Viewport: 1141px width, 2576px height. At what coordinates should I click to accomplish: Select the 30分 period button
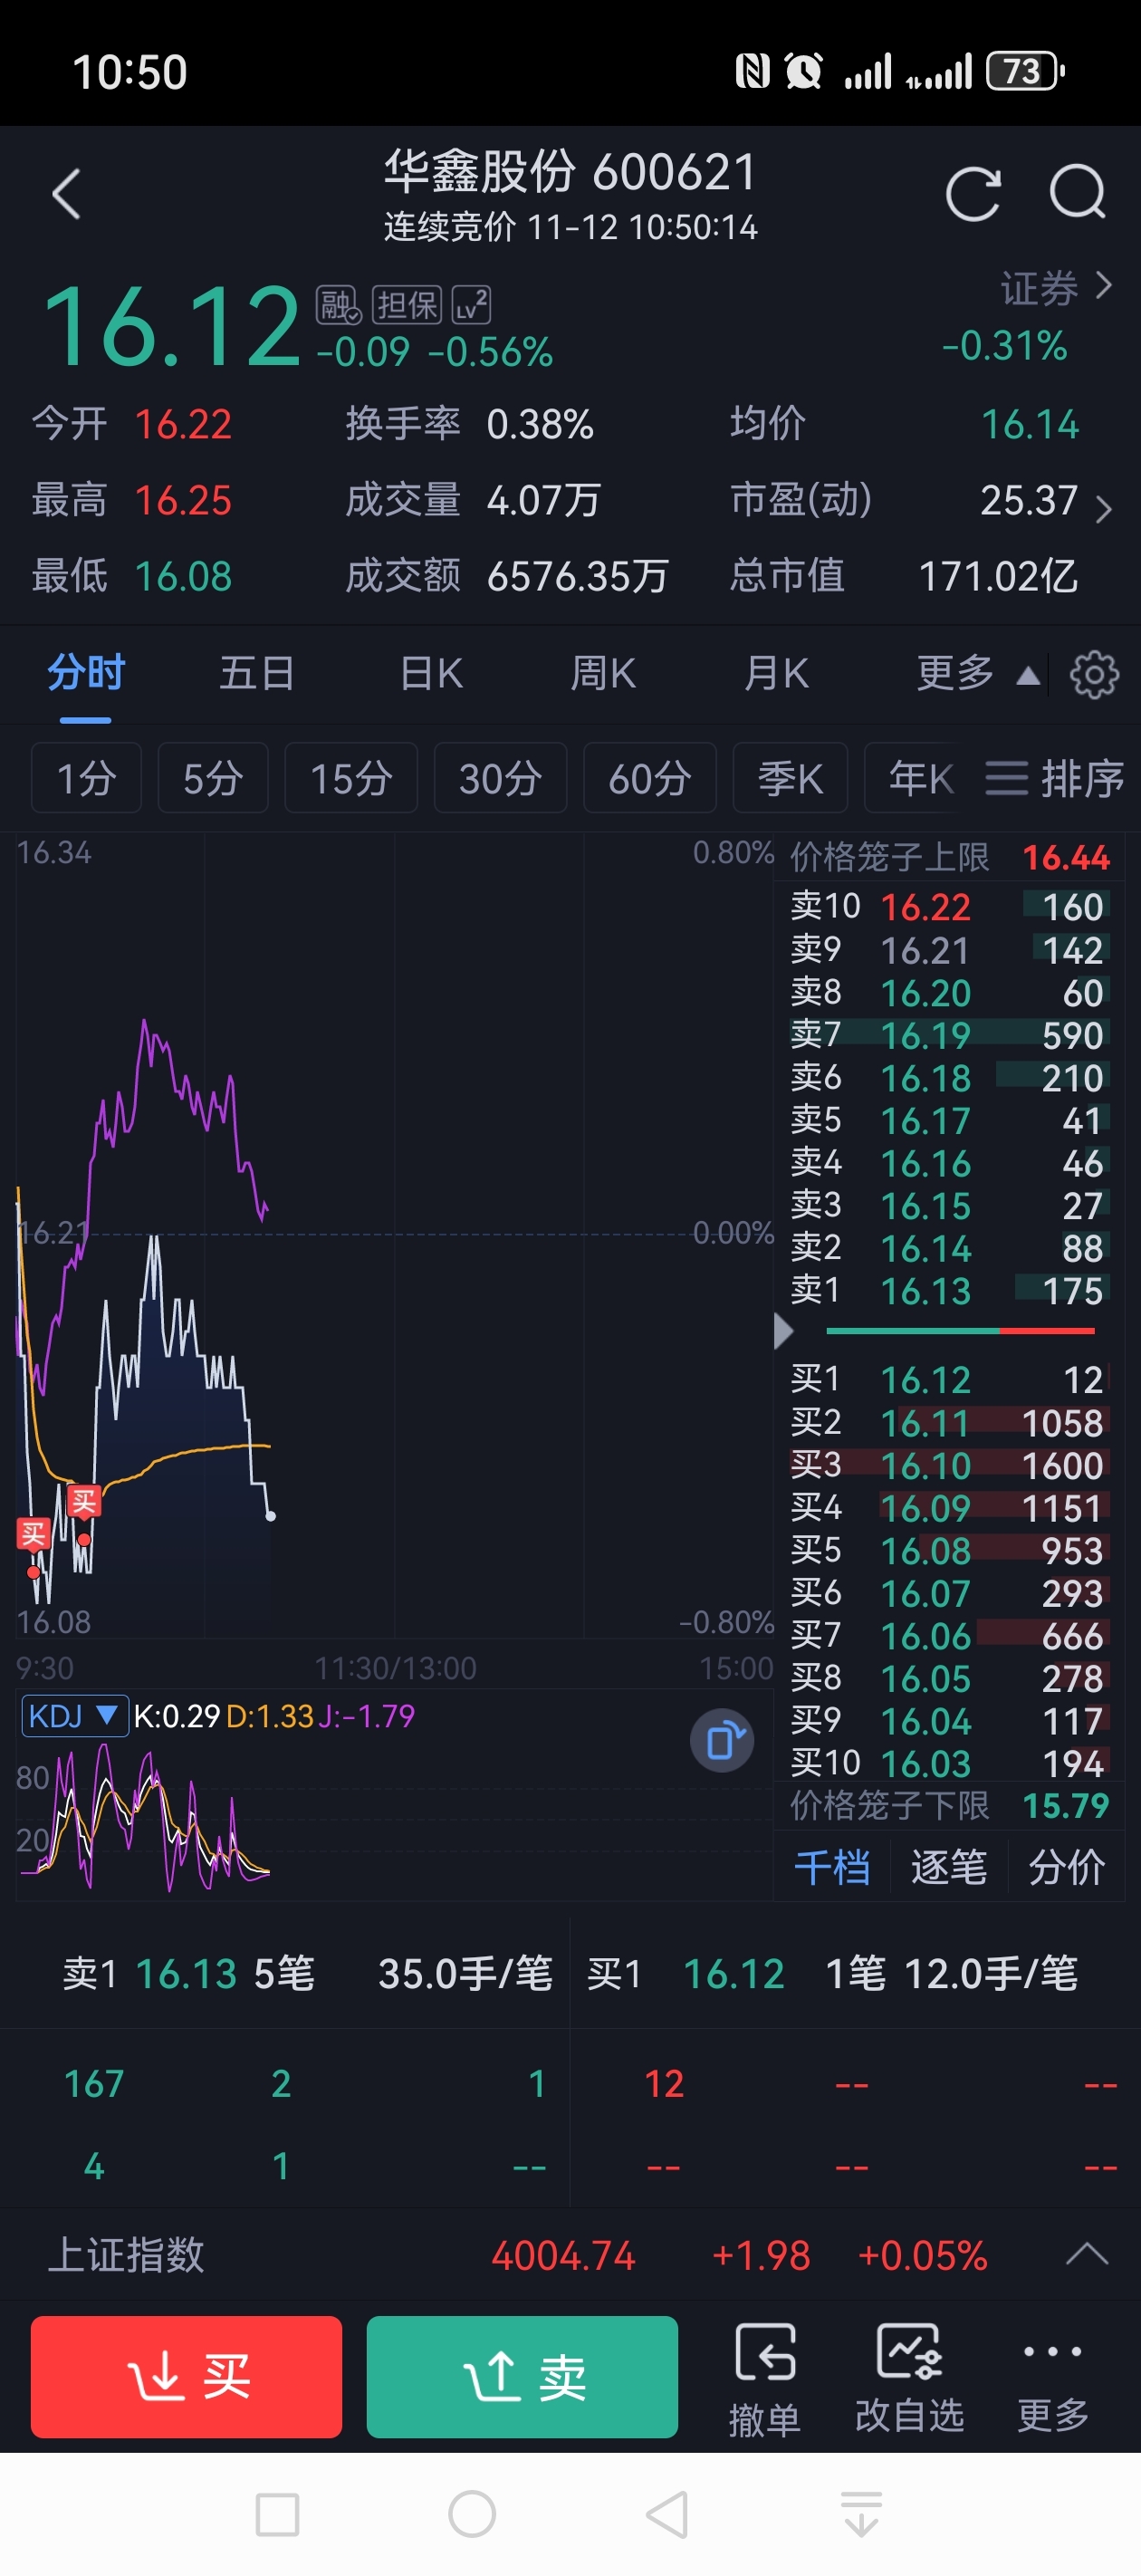500,778
